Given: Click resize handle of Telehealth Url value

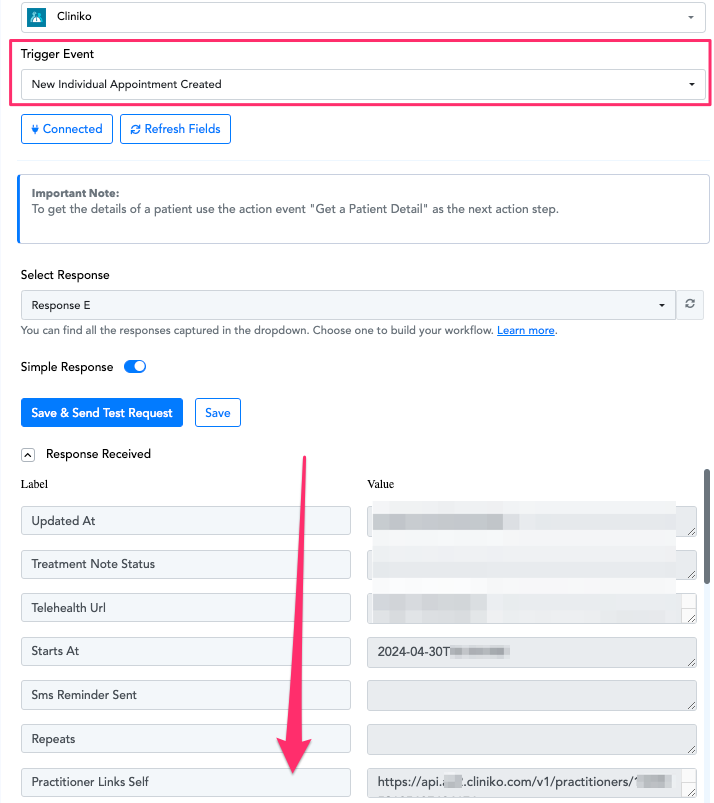Looking at the screenshot, I should click(x=691, y=618).
